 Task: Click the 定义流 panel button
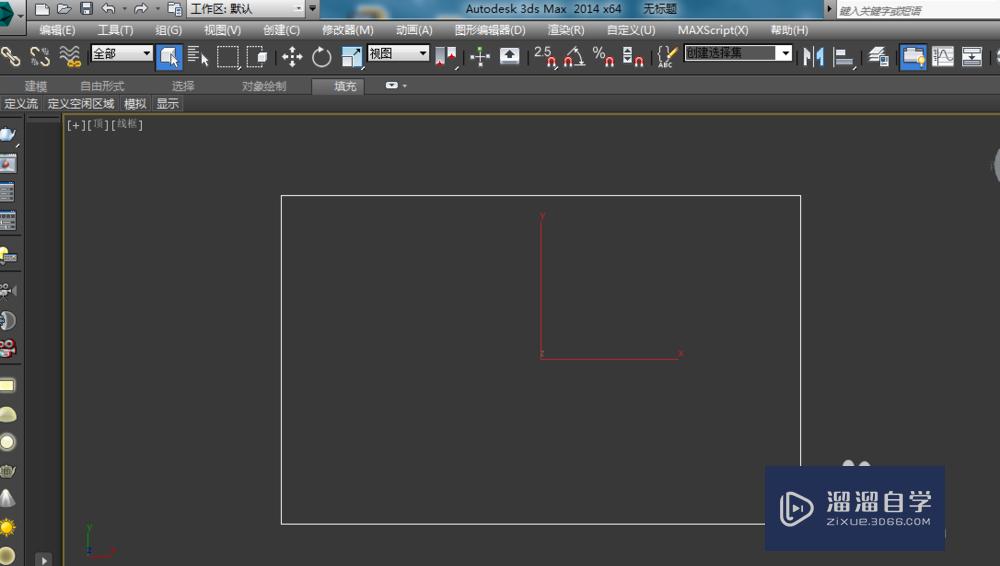[x=21, y=104]
